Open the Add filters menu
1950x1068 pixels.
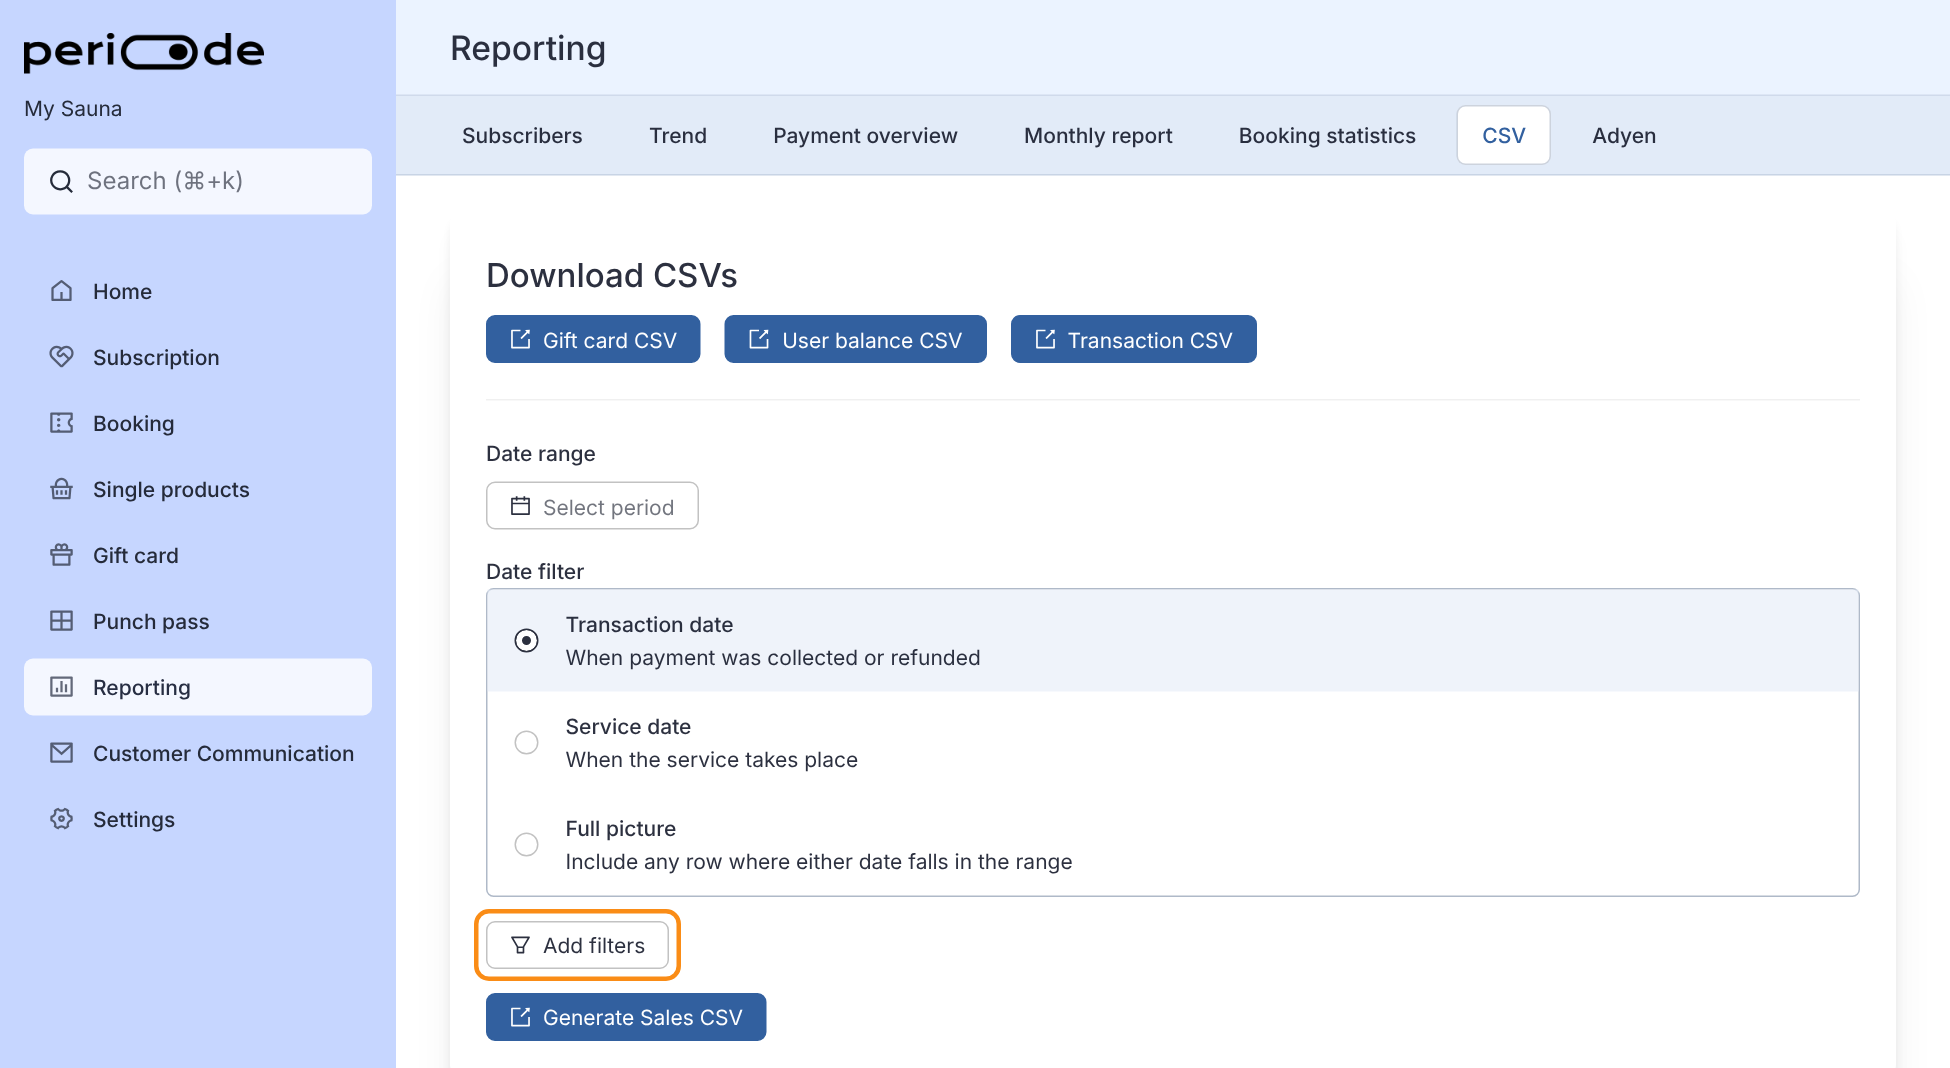point(577,945)
